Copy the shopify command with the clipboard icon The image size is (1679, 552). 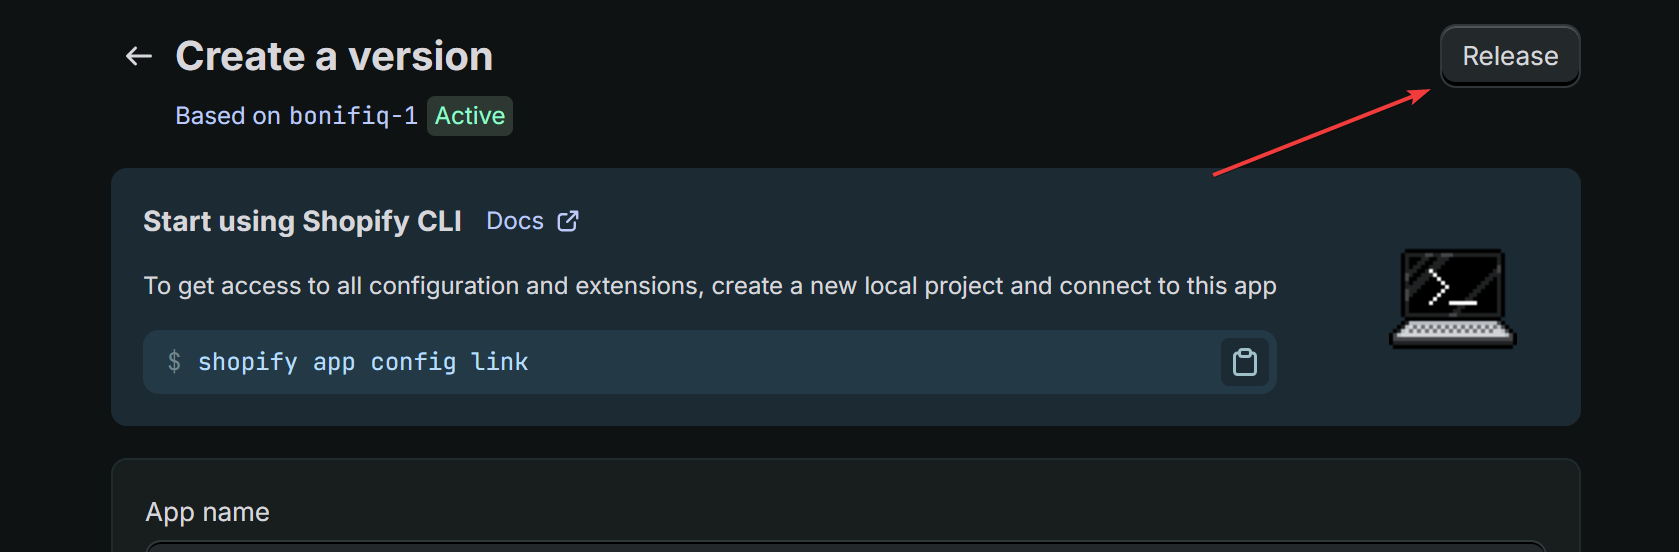1244,362
